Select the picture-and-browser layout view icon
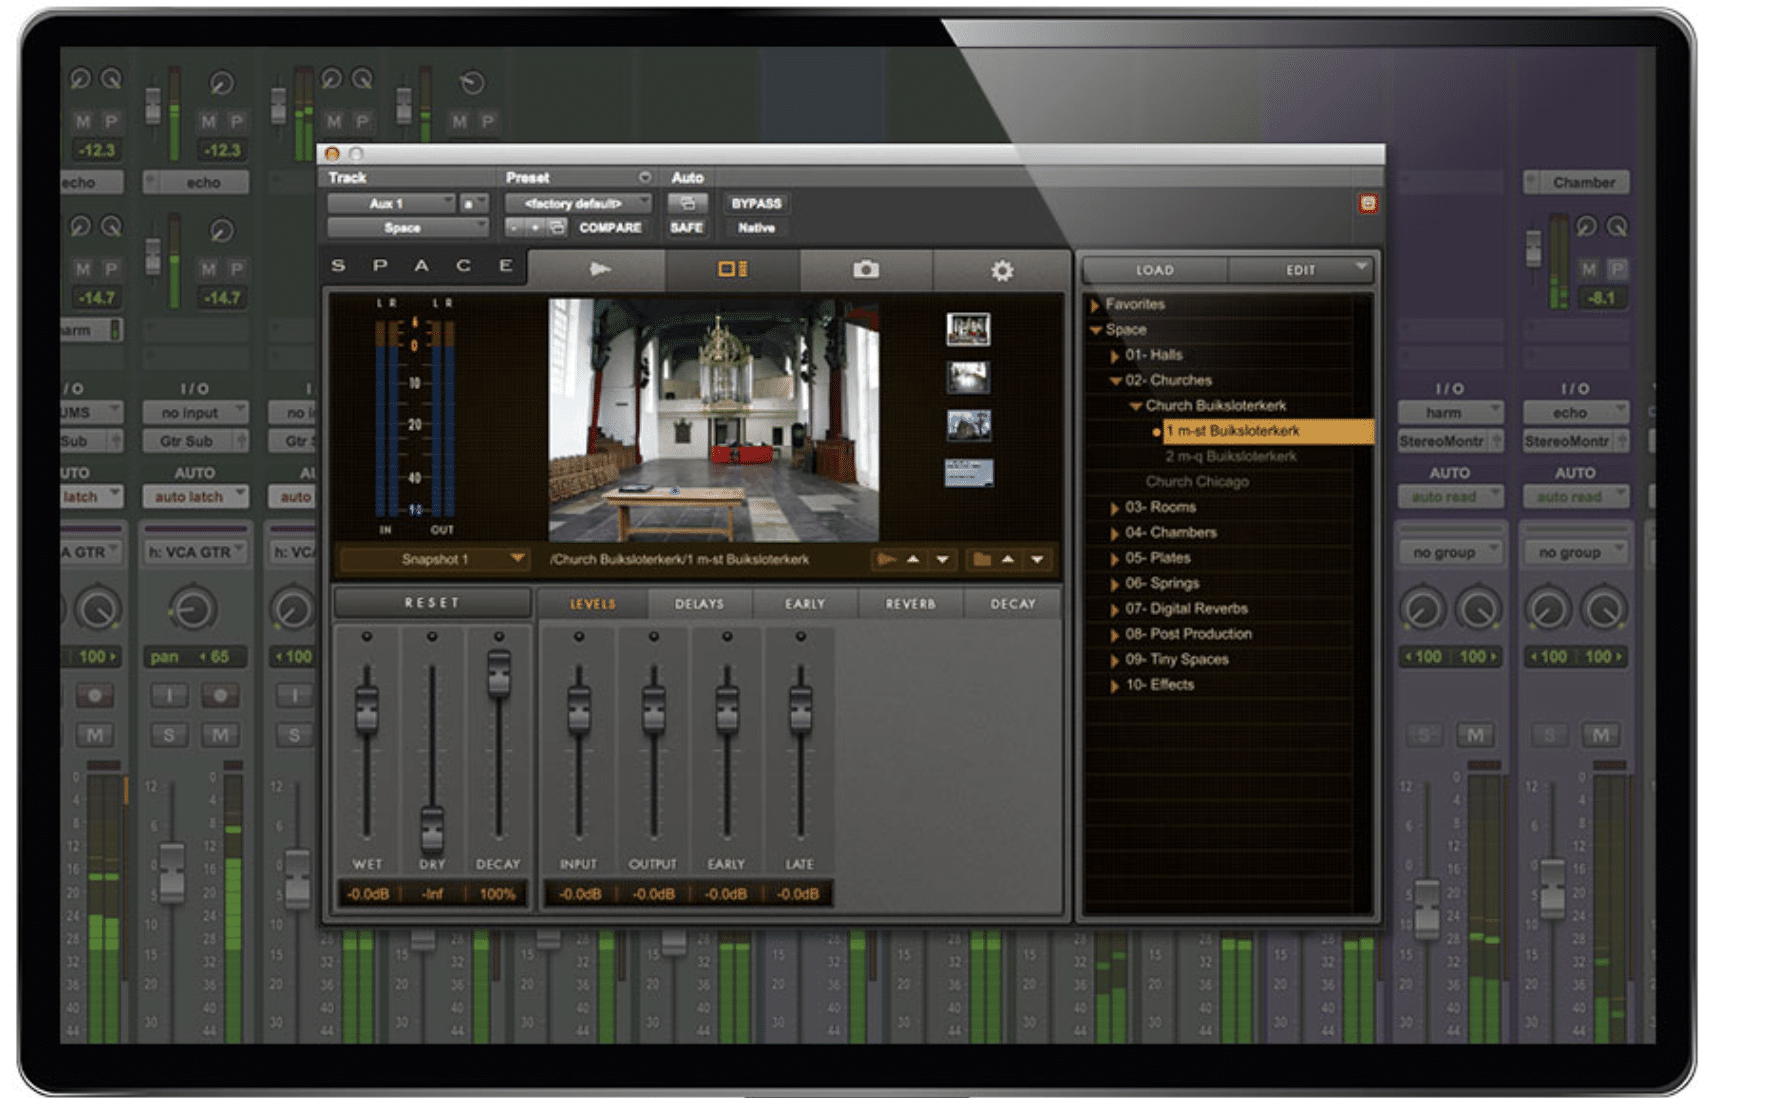This screenshot has width=1766, height=1098. coord(732,269)
